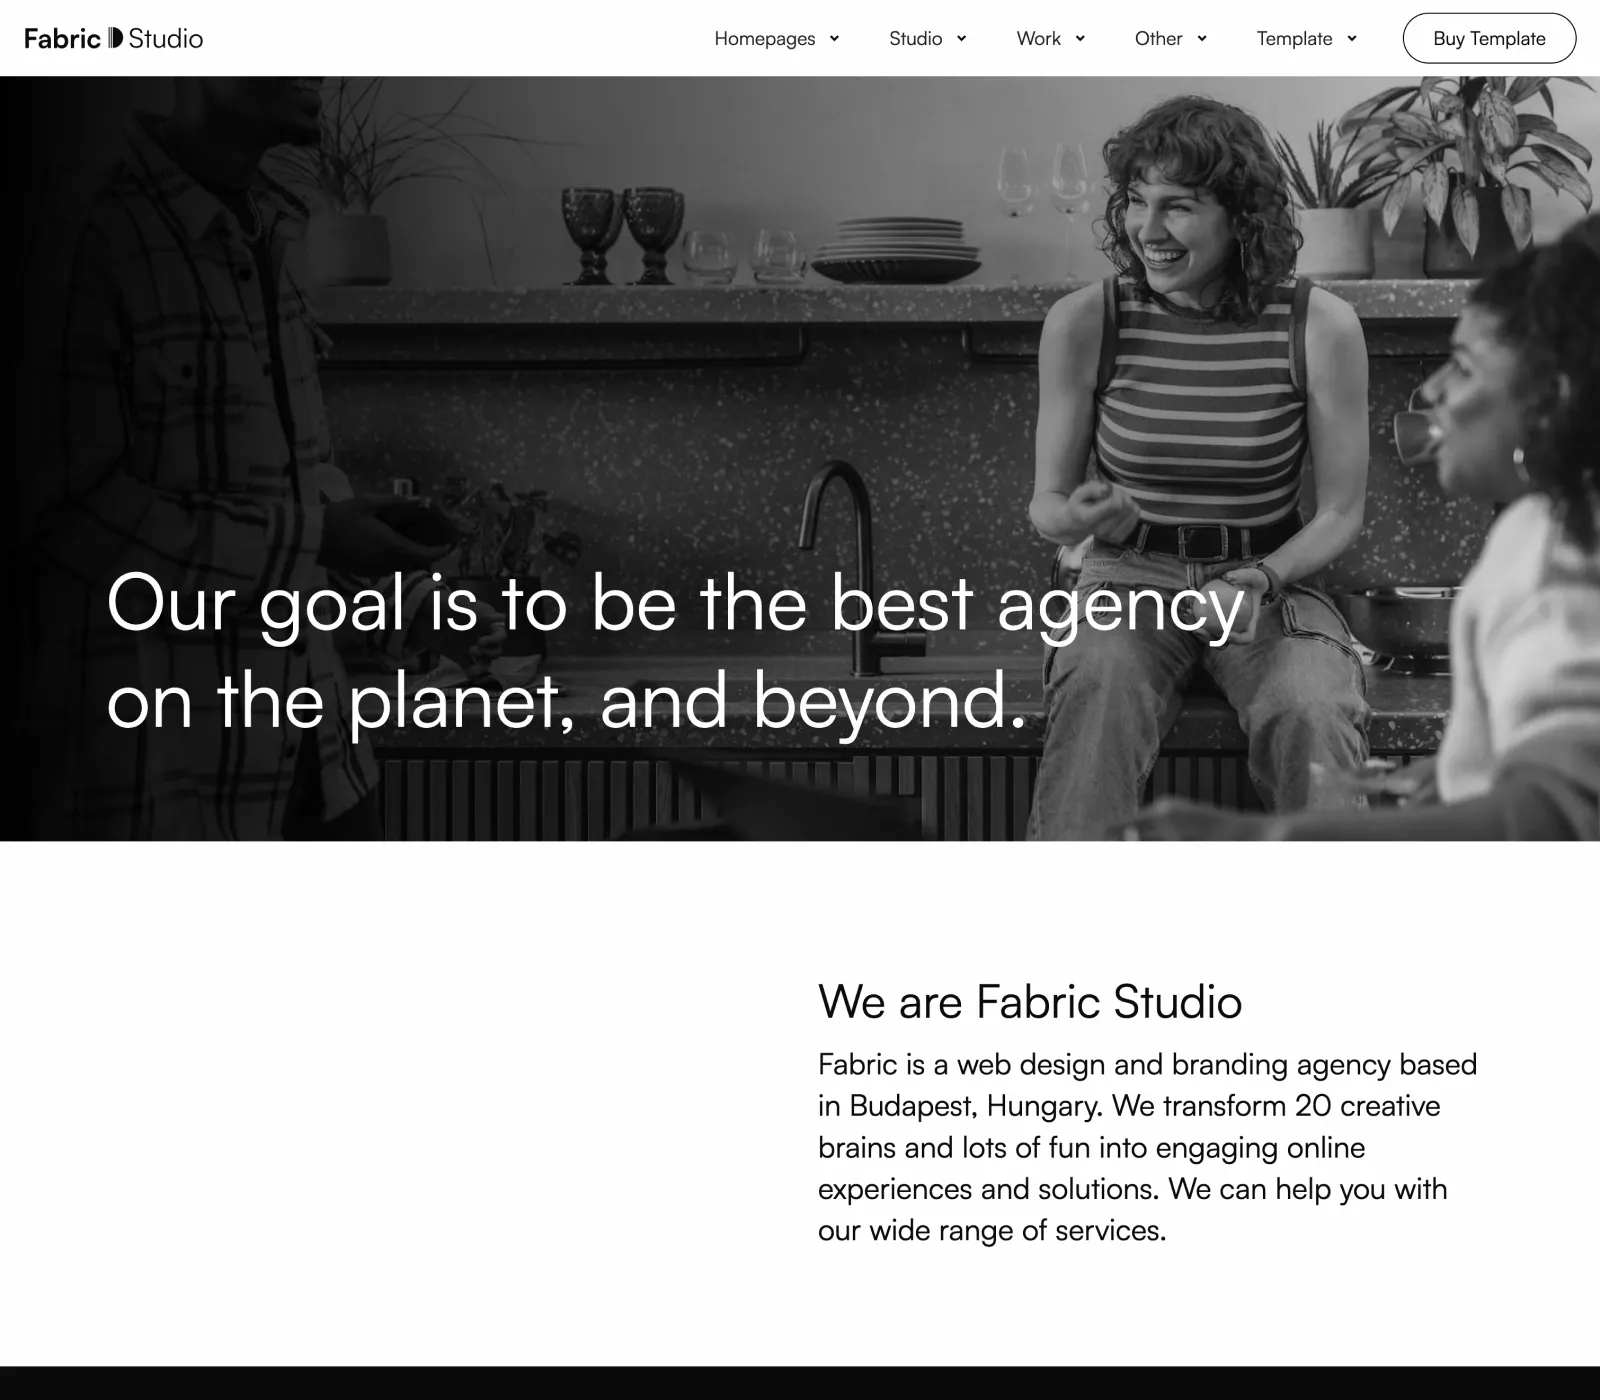
Task: Open the Homepages menu item
Action: (x=765, y=39)
